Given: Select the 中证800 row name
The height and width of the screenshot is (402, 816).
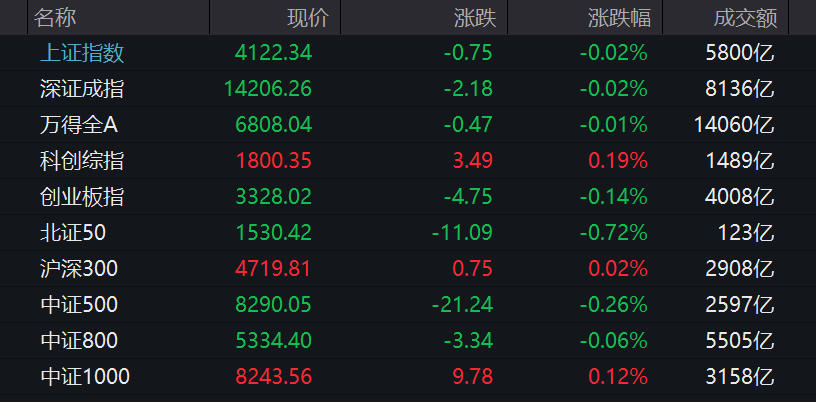Looking at the screenshot, I should coord(79,341).
